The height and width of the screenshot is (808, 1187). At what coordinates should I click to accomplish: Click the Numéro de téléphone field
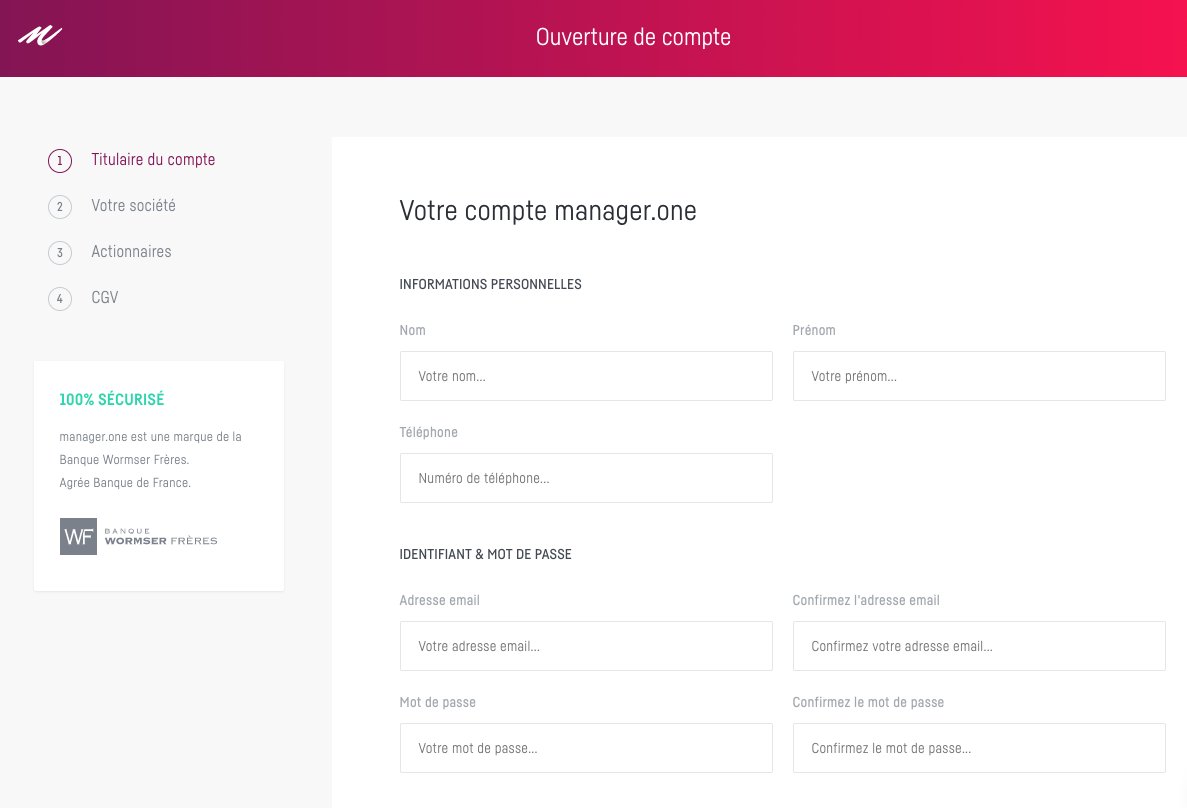pyautogui.click(x=586, y=478)
